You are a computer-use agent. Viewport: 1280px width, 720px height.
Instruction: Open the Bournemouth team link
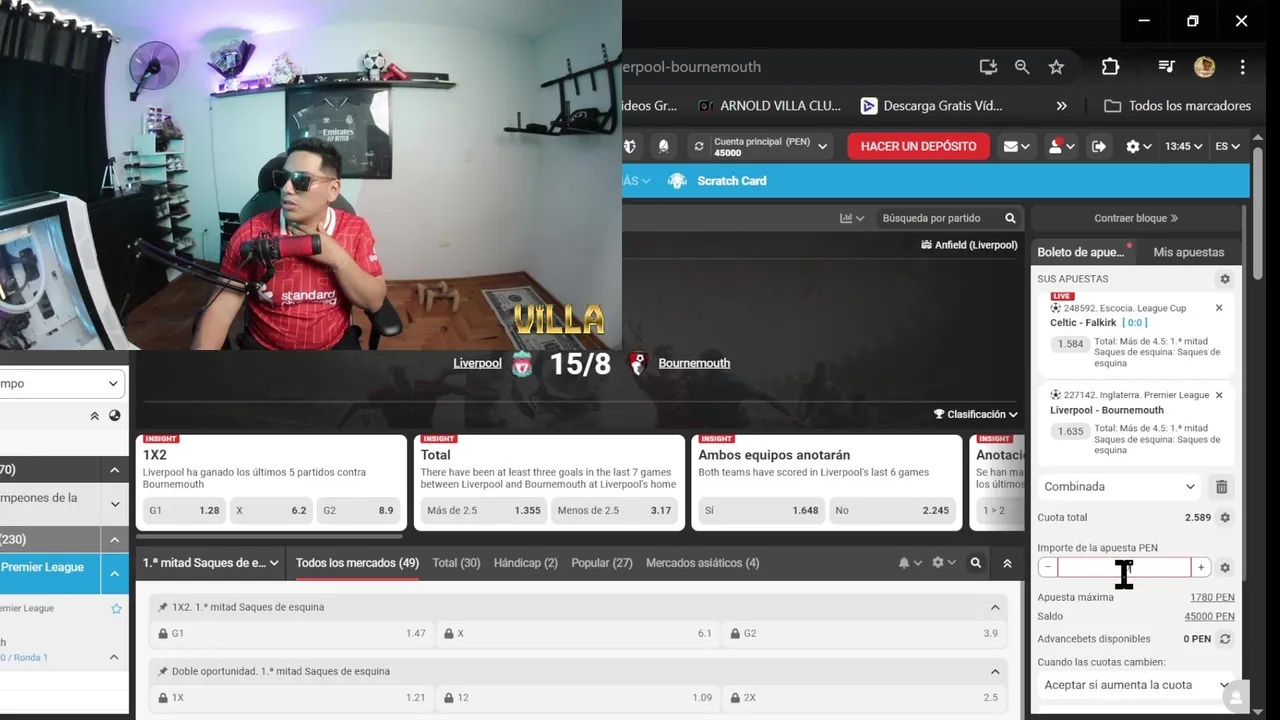(x=694, y=363)
